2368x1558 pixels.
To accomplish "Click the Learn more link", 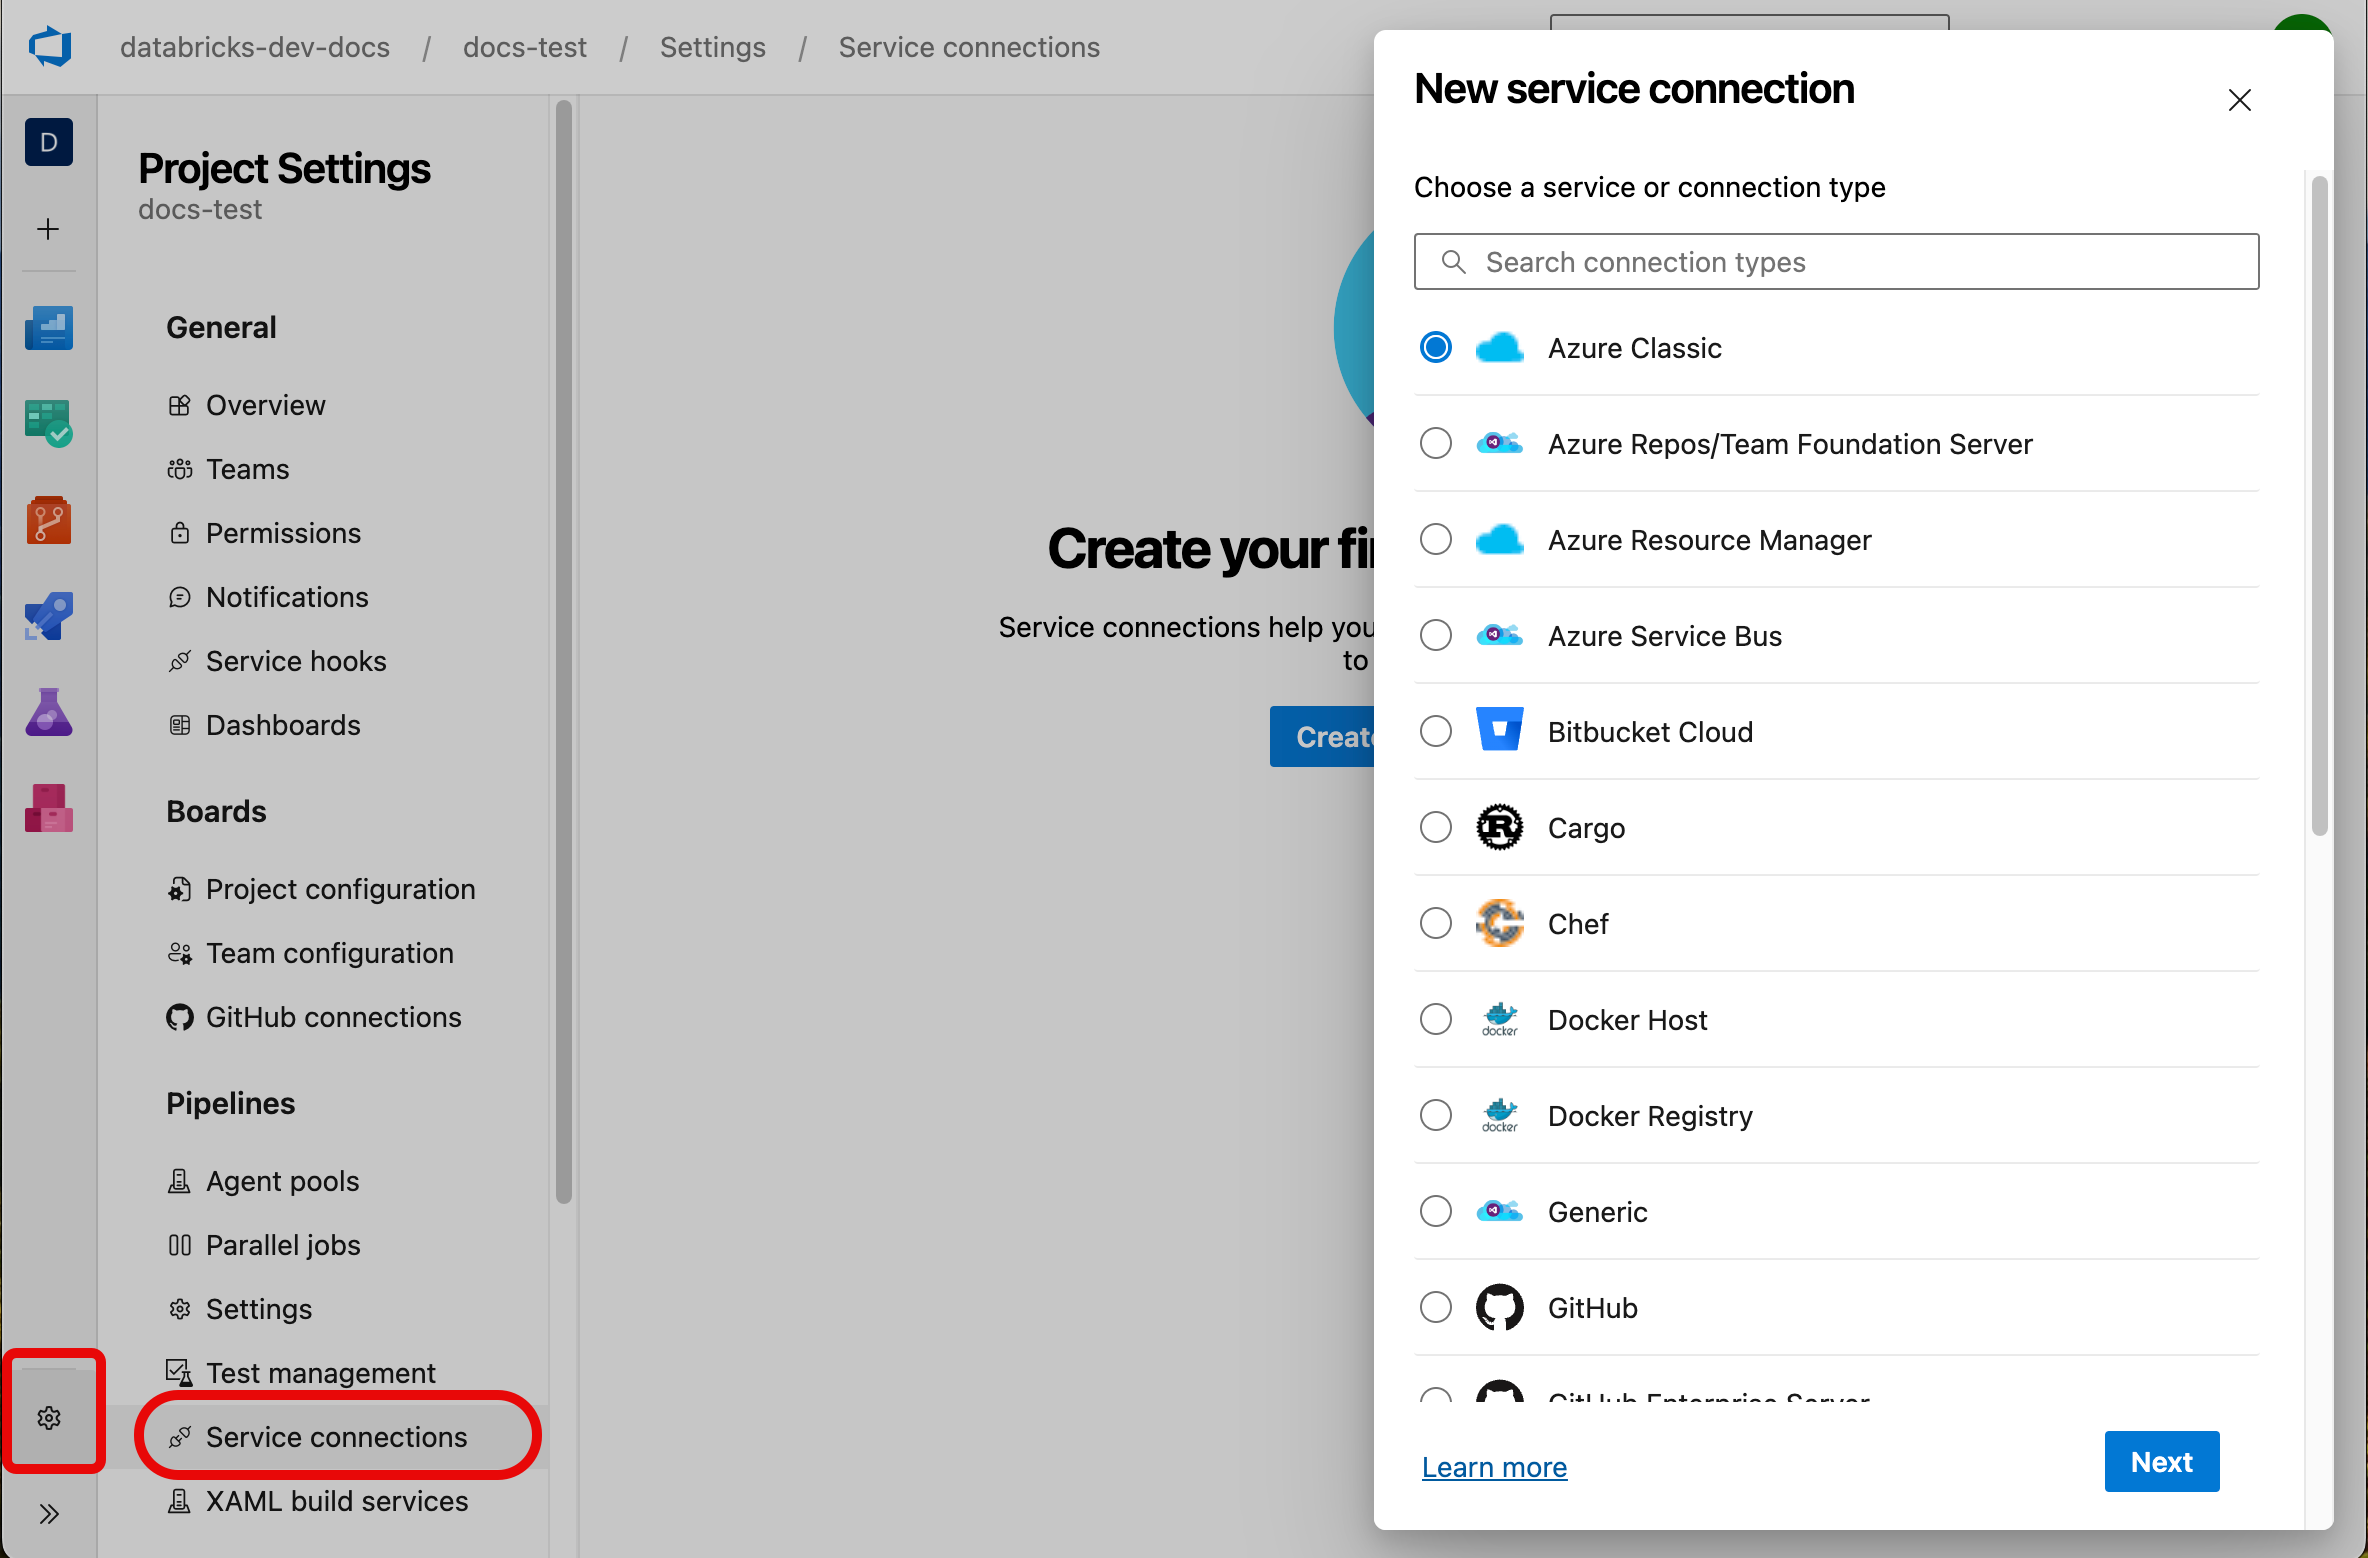I will pyautogui.click(x=1495, y=1461).
